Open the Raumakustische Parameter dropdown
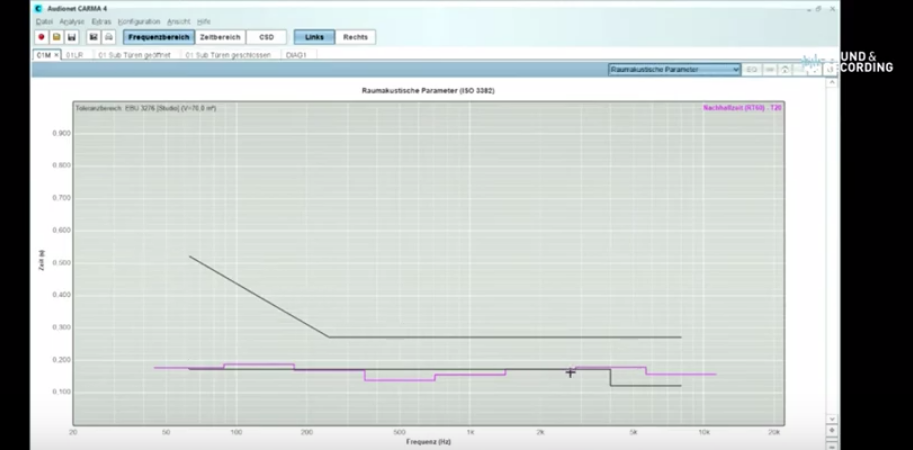 coord(674,69)
